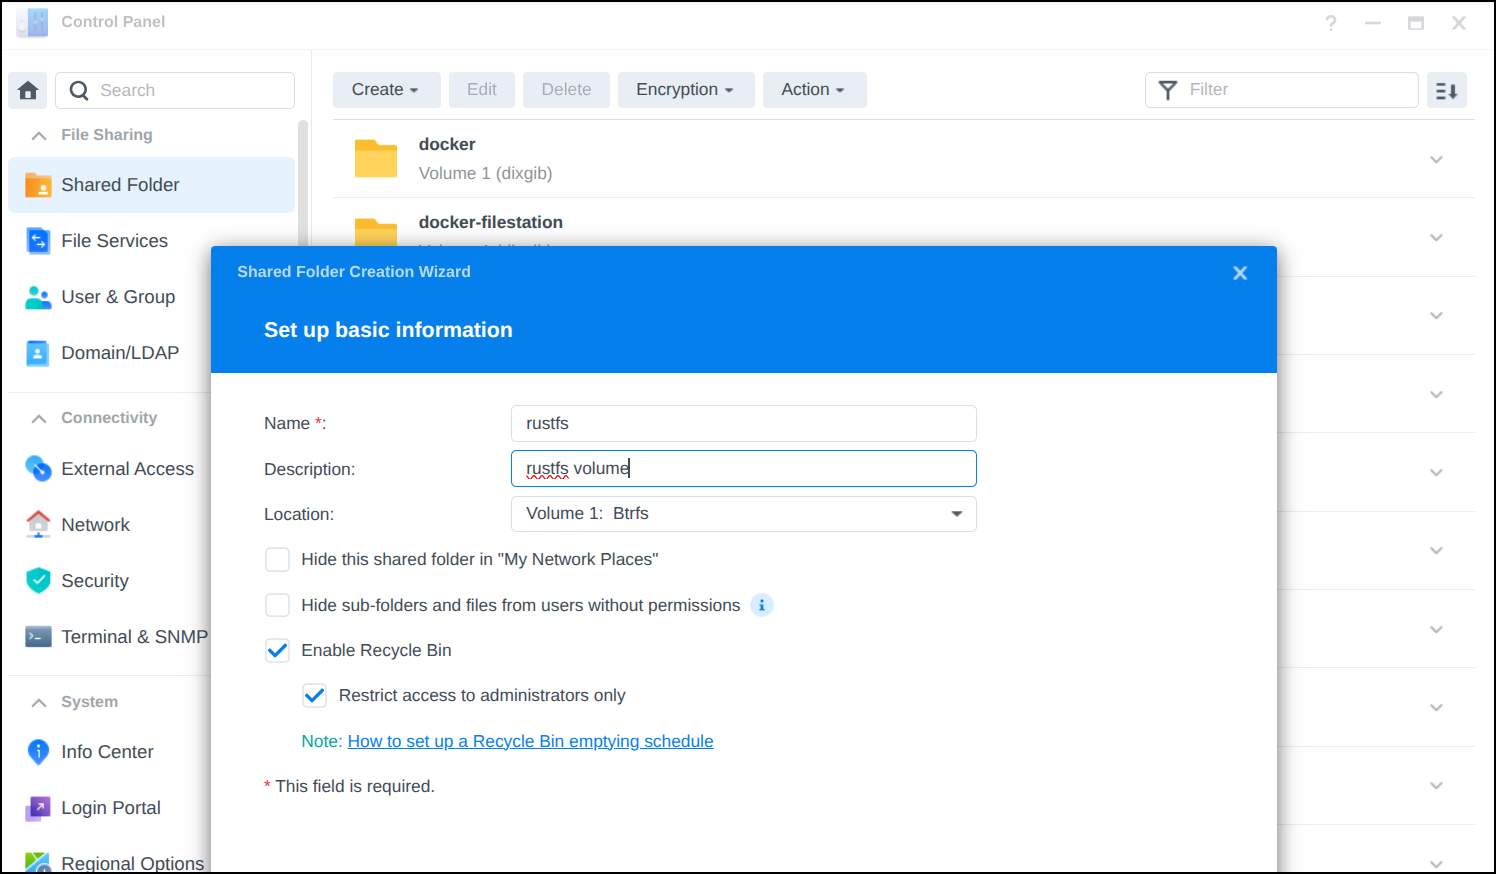This screenshot has height=874, width=1496.
Task: Click the Name input field
Action: [x=743, y=424]
